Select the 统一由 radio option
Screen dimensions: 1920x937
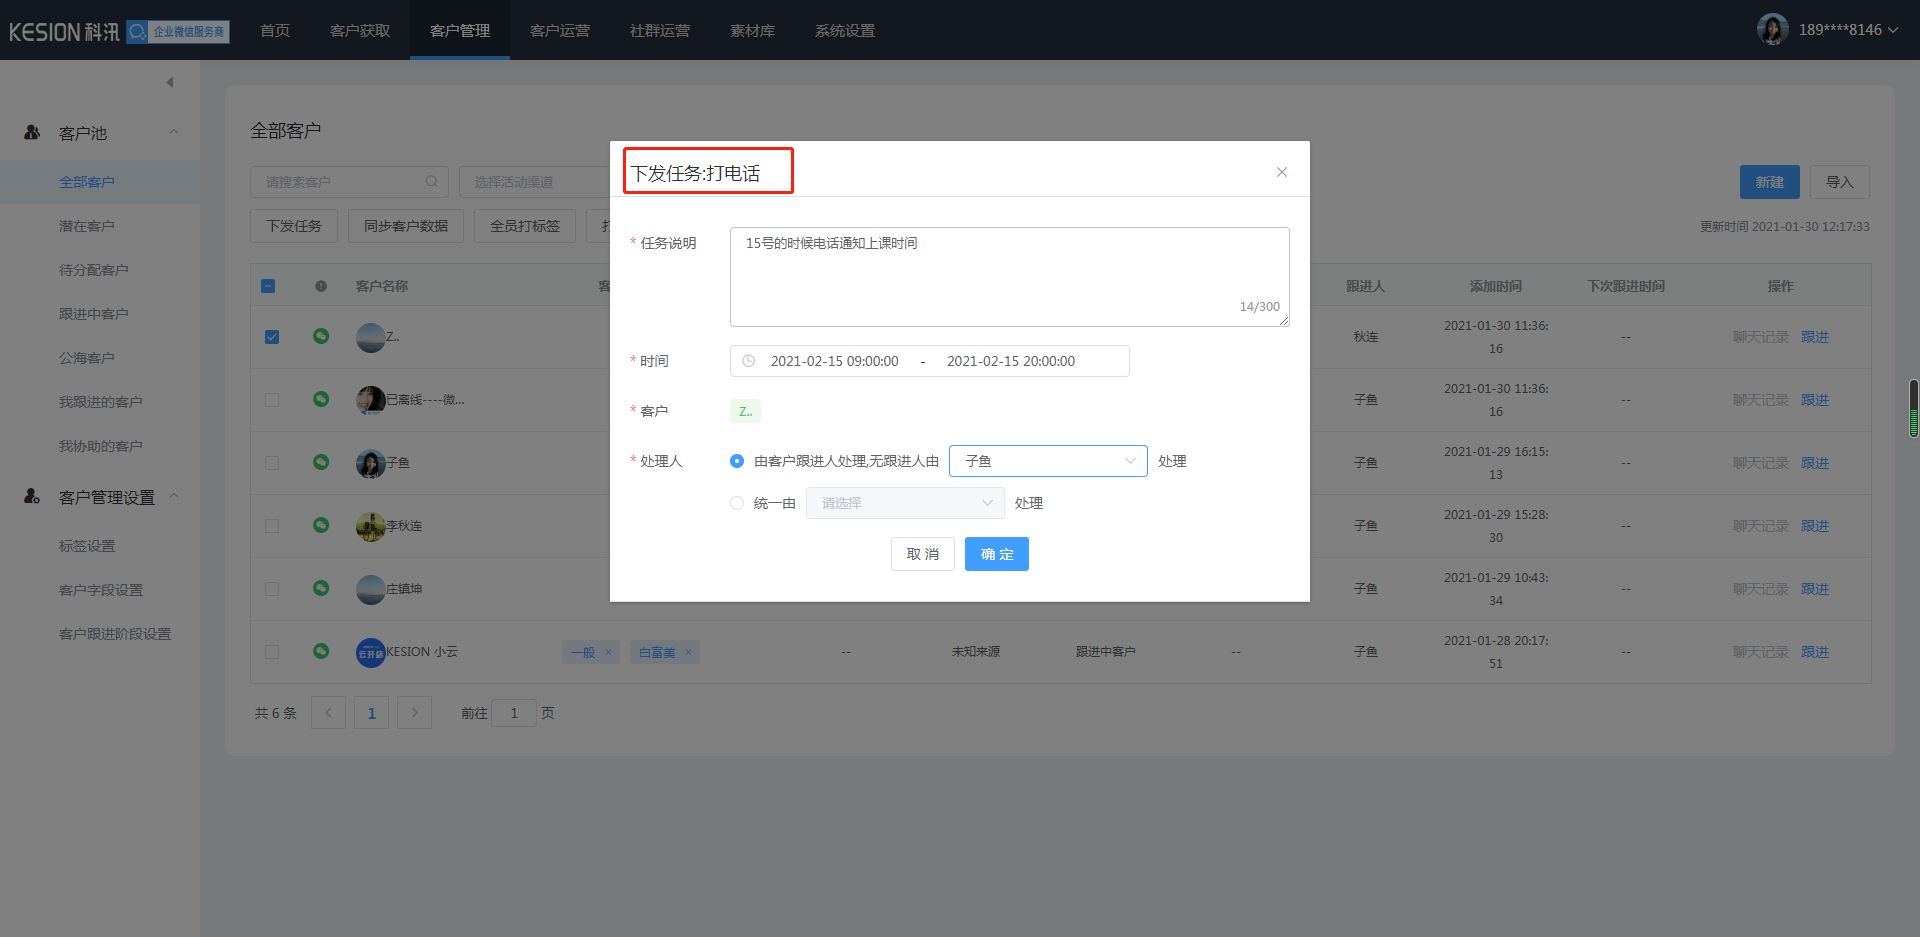tap(737, 503)
